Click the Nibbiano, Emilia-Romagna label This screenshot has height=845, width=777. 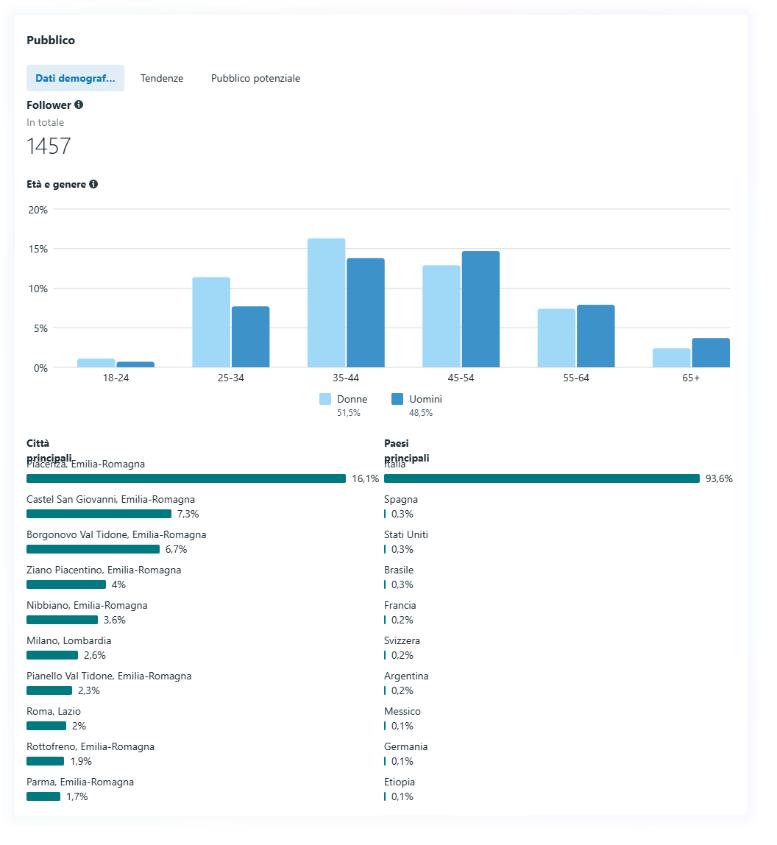pos(87,605)
